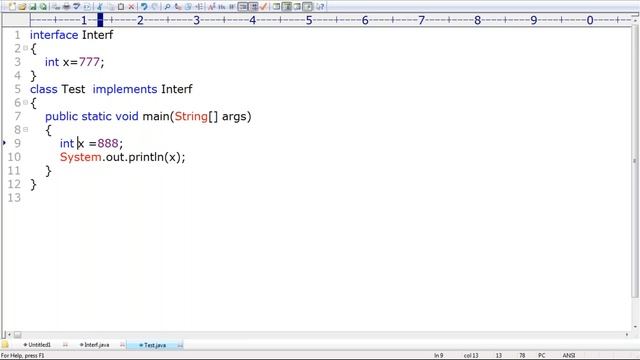Collapse the fold marker at line 6
Viewport: 640px width, 360px height.
[x=25, y=102]
